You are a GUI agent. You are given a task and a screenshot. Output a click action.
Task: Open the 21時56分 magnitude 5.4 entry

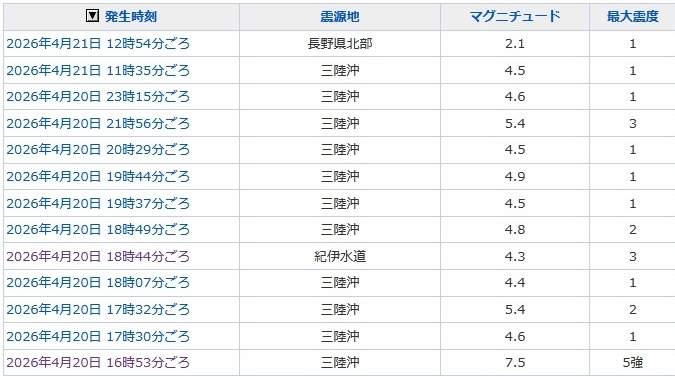point(98,124)
